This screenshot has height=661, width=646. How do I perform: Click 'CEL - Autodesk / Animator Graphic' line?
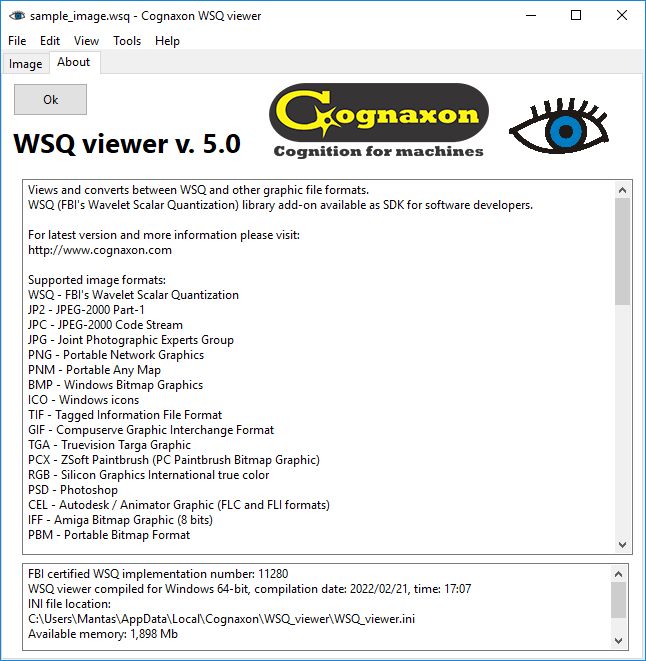tap(179, 505)
